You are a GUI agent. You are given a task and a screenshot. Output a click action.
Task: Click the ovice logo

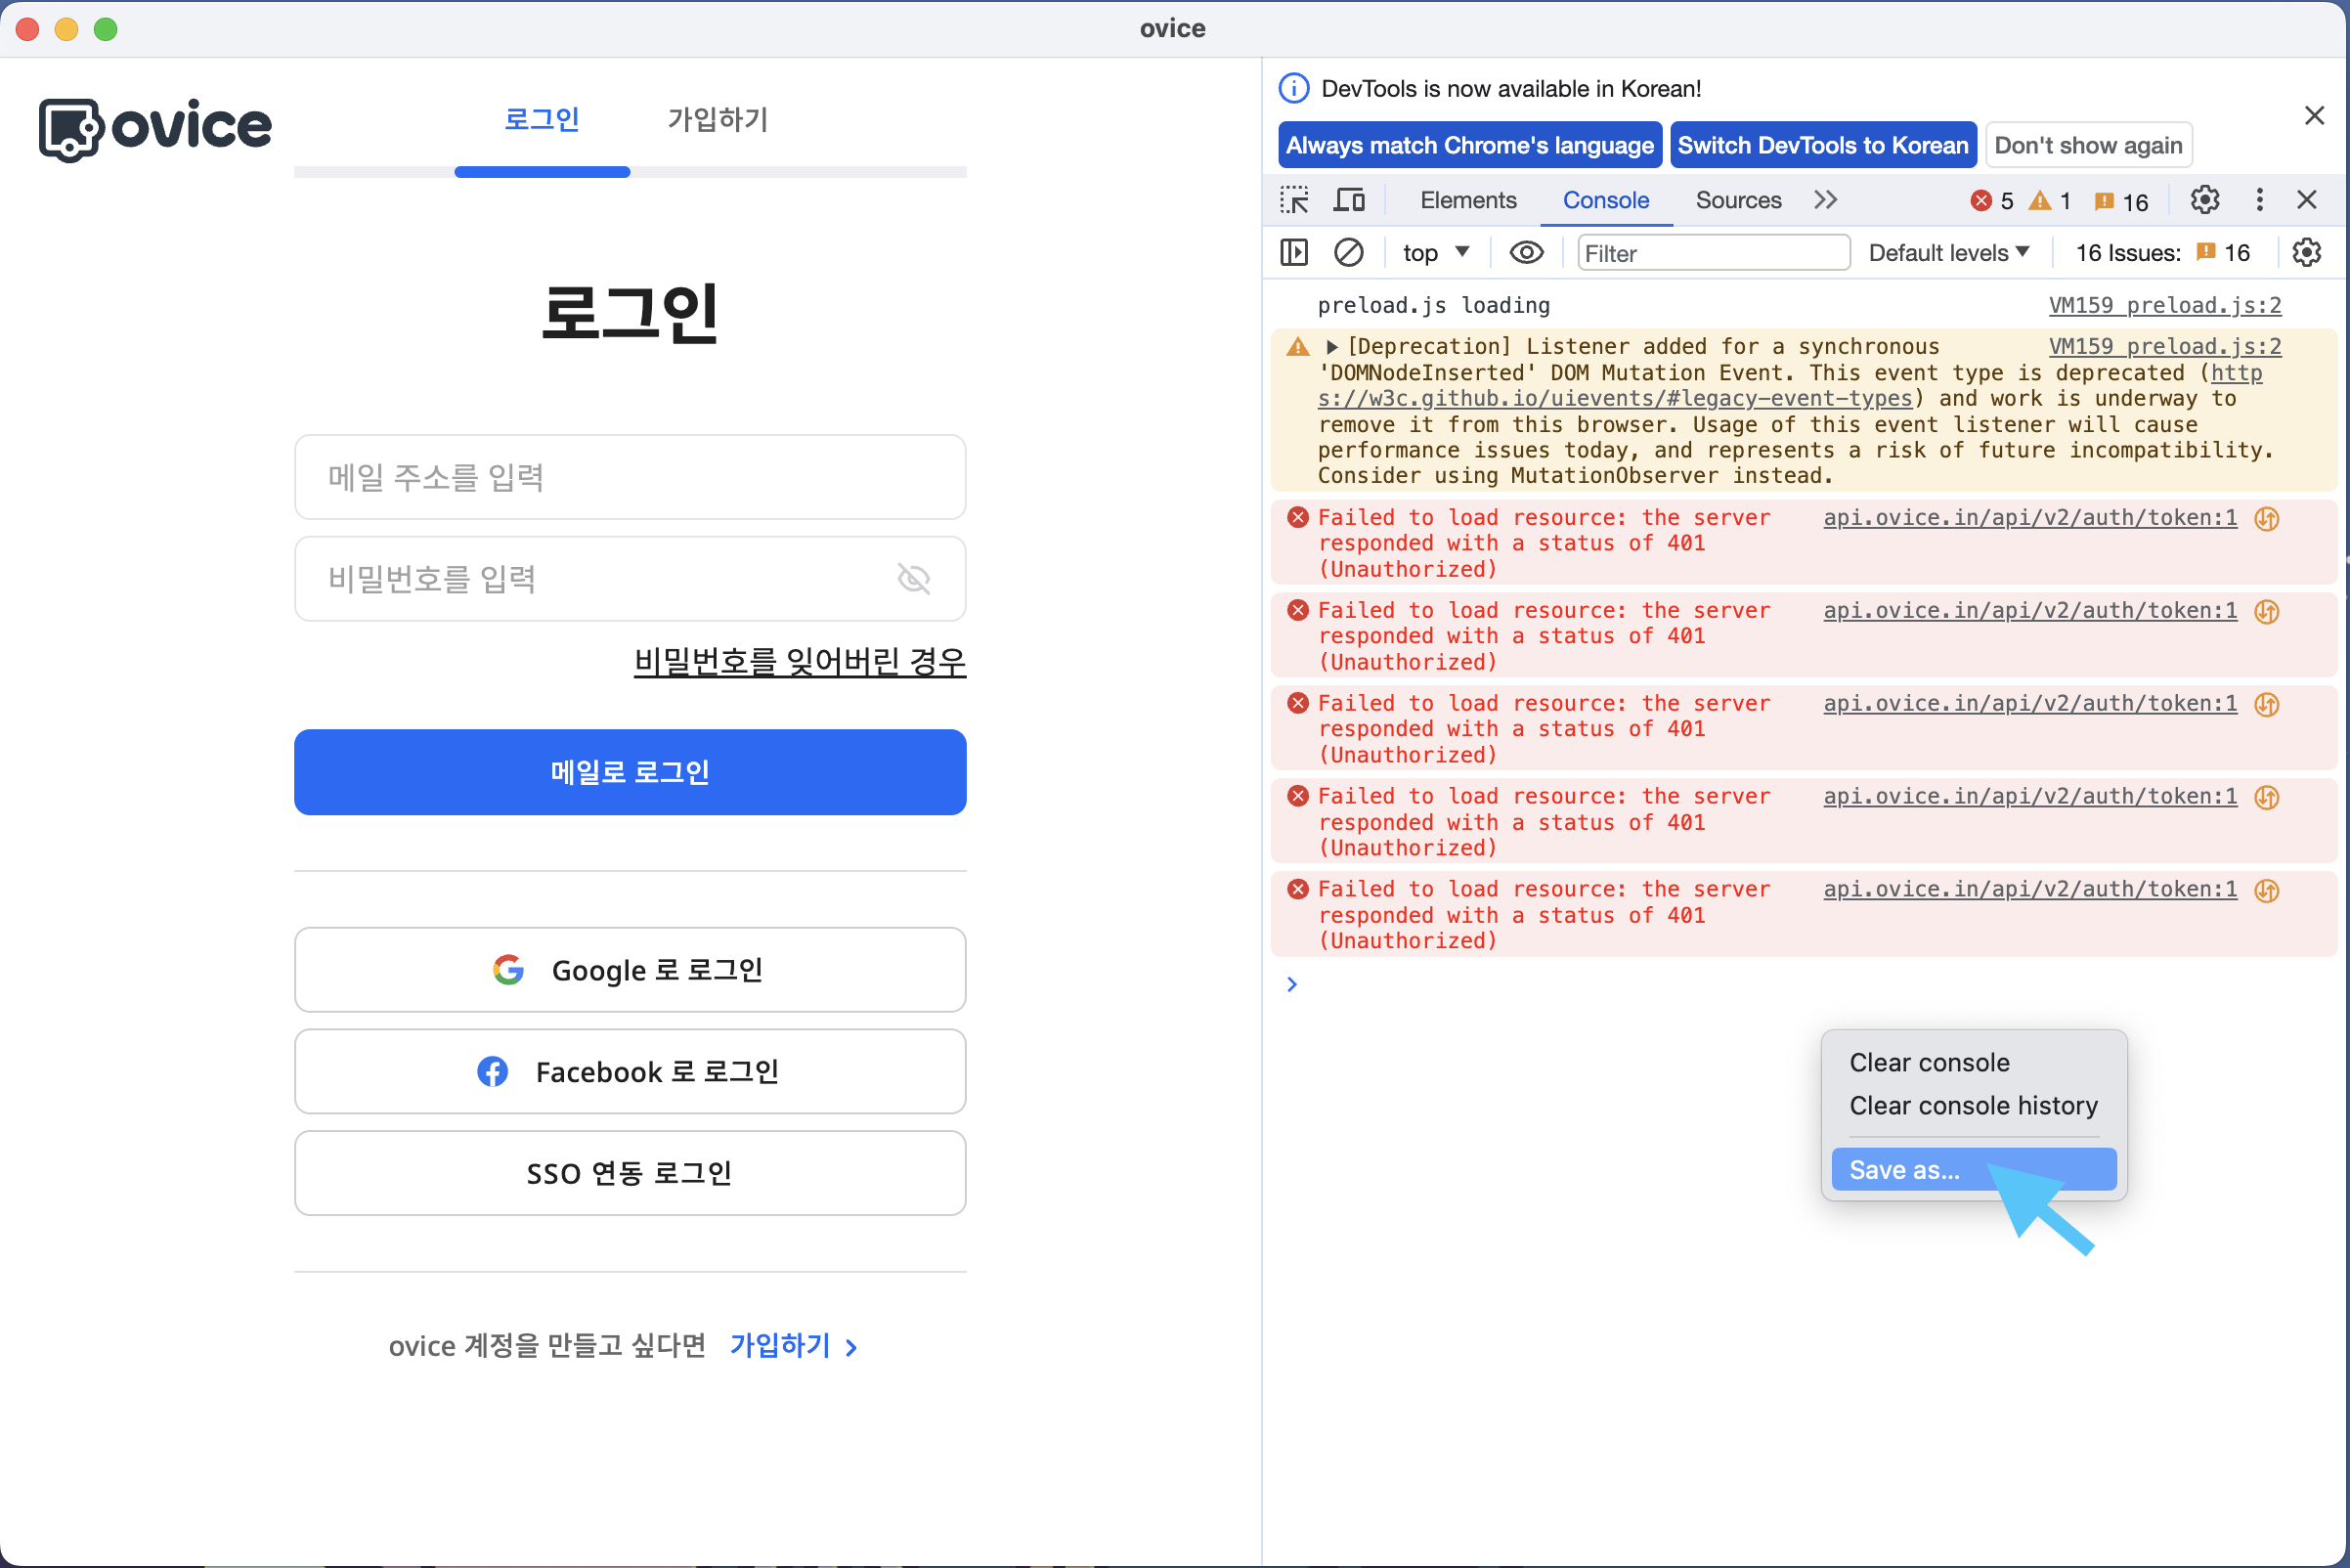[x=155, y=129]
